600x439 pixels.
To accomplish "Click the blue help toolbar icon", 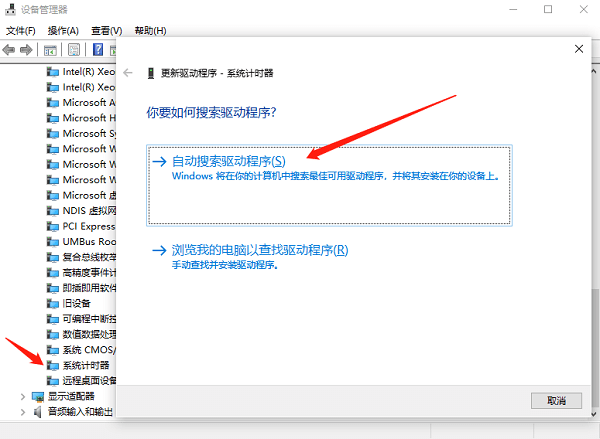I will tap(98, 49).
